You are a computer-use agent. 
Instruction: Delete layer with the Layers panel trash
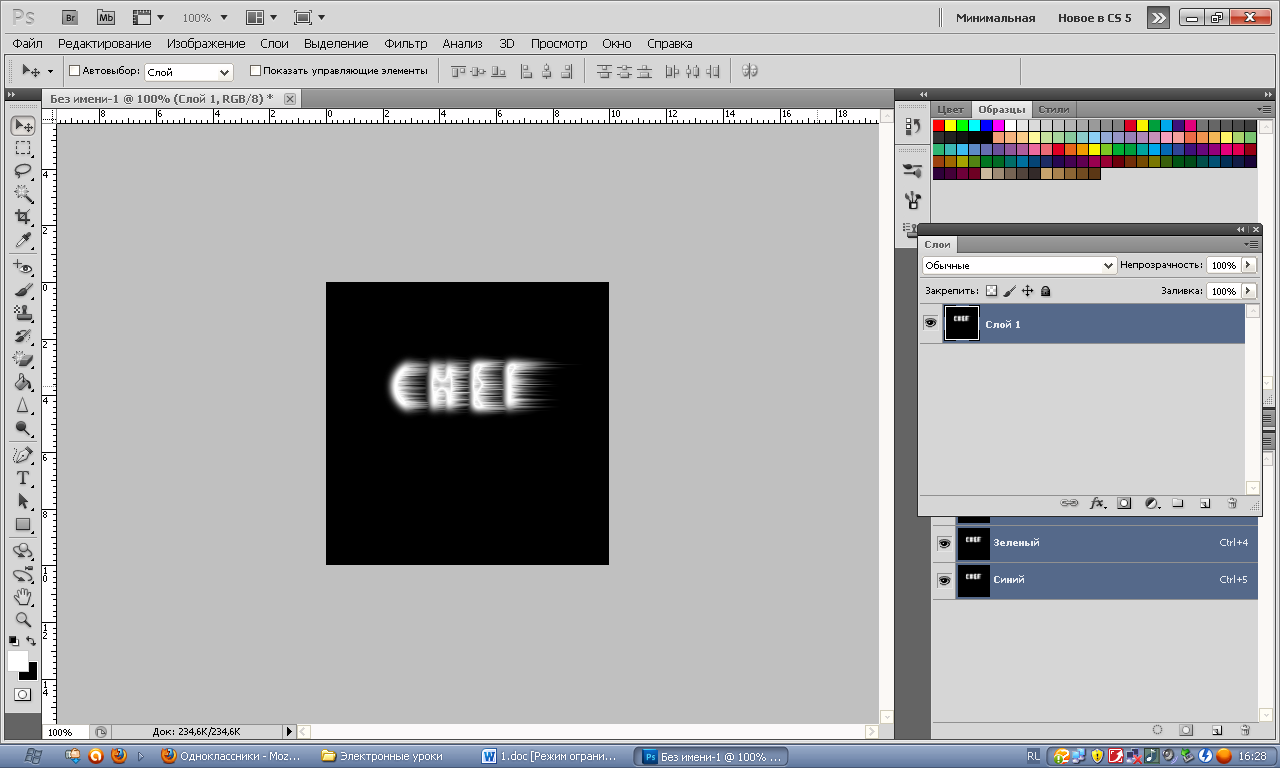pos(1232,503)
